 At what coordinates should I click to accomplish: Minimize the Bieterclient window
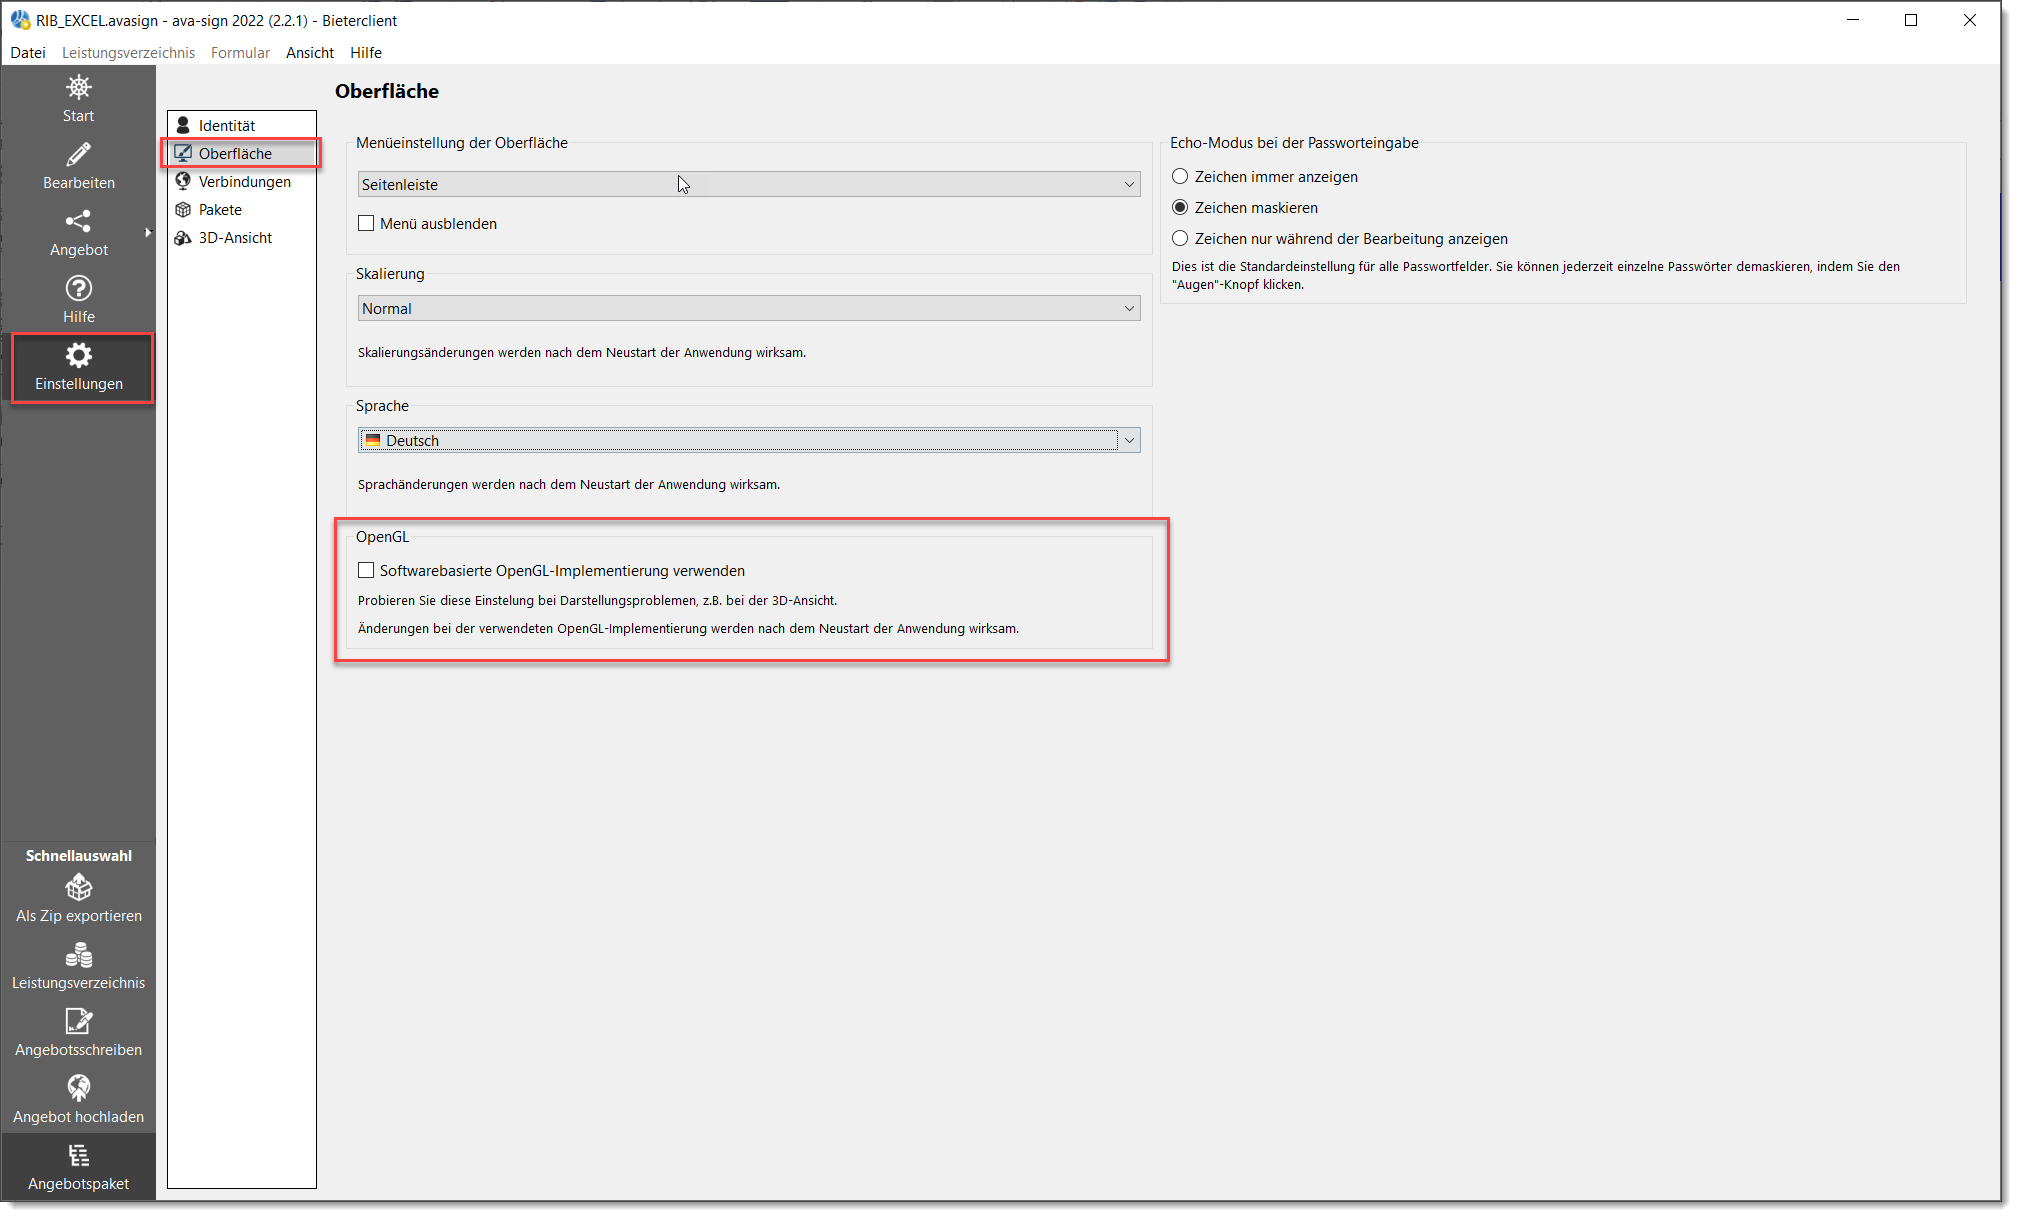click(1853, 20)
